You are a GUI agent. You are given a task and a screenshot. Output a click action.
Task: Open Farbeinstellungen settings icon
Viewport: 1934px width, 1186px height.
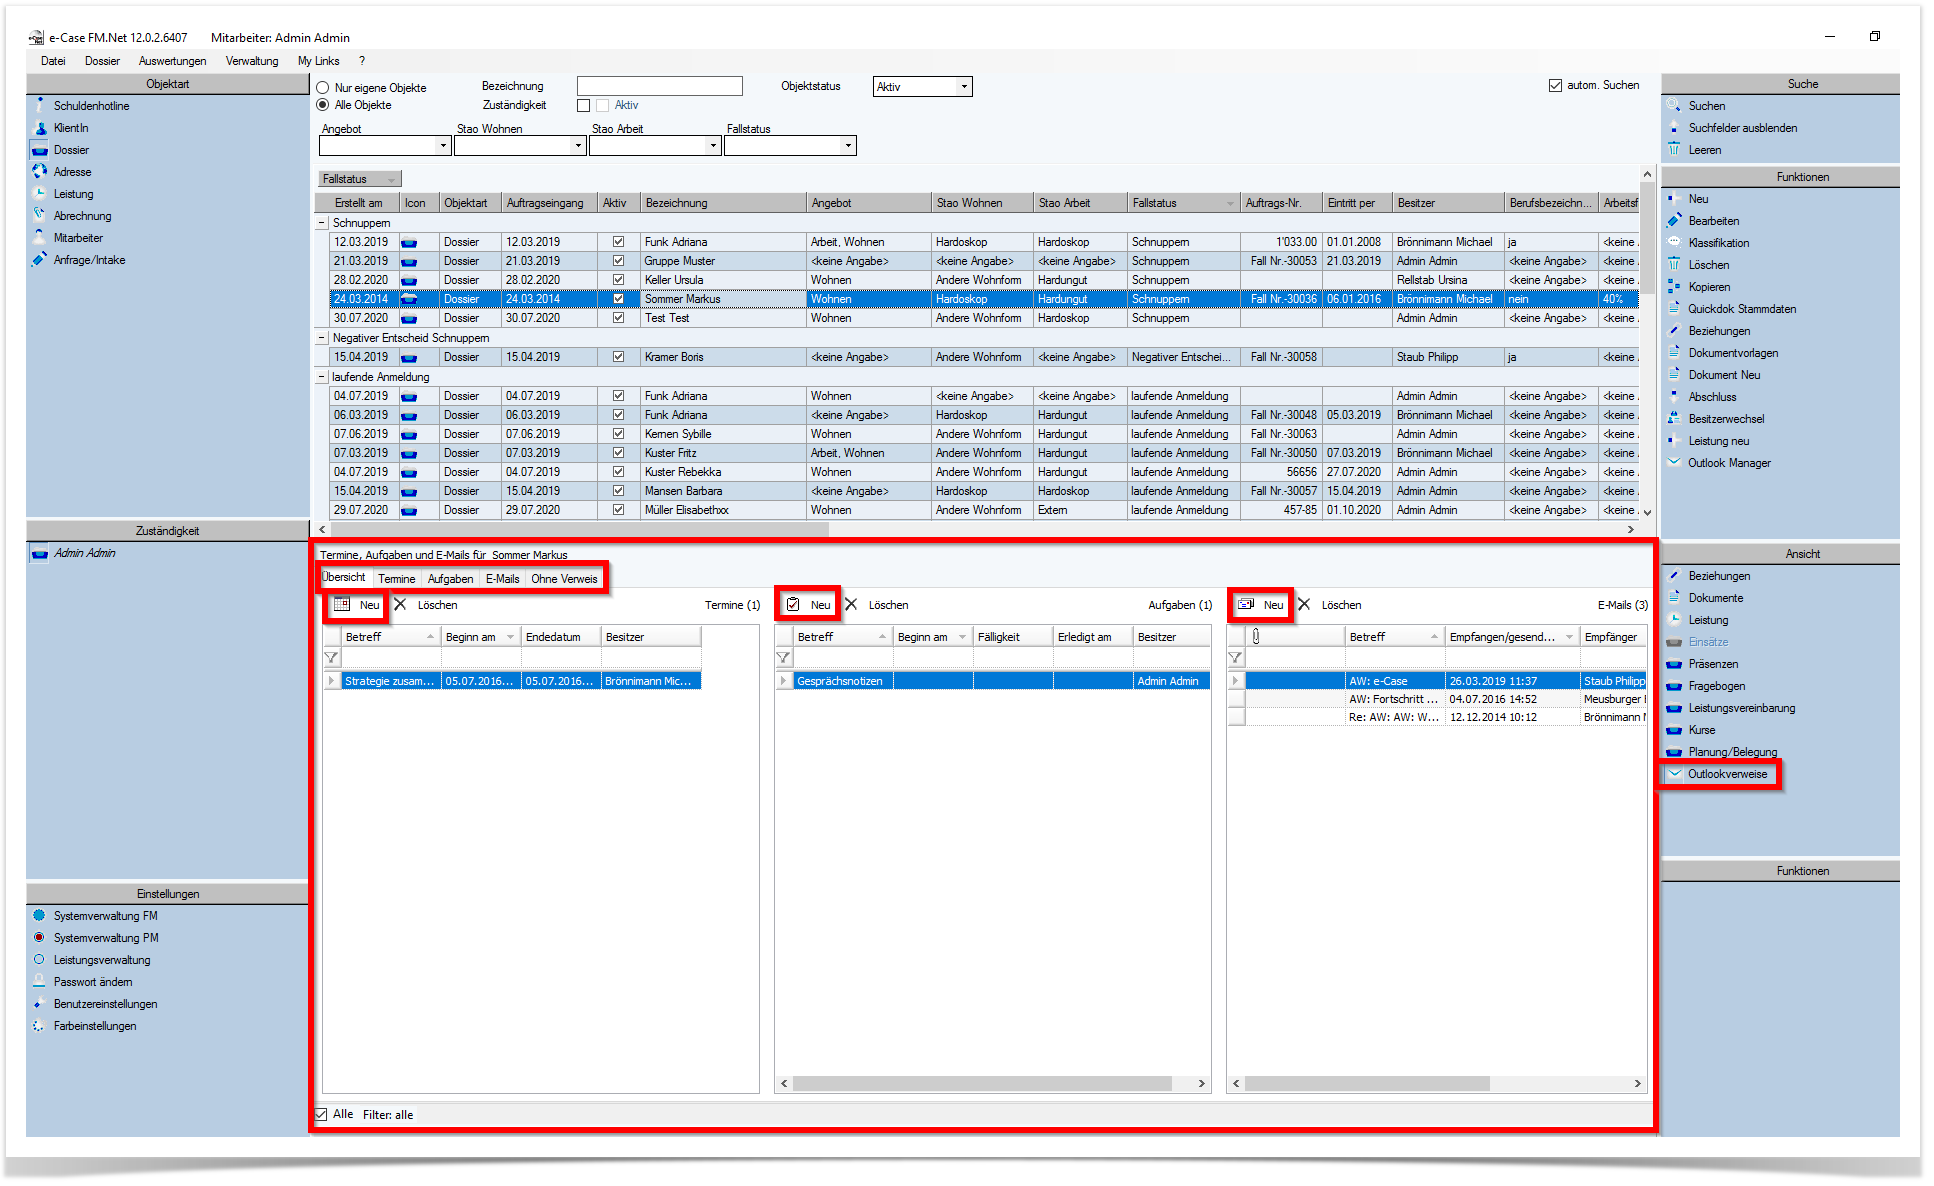pyautogui.click(x=40, y=1025)
